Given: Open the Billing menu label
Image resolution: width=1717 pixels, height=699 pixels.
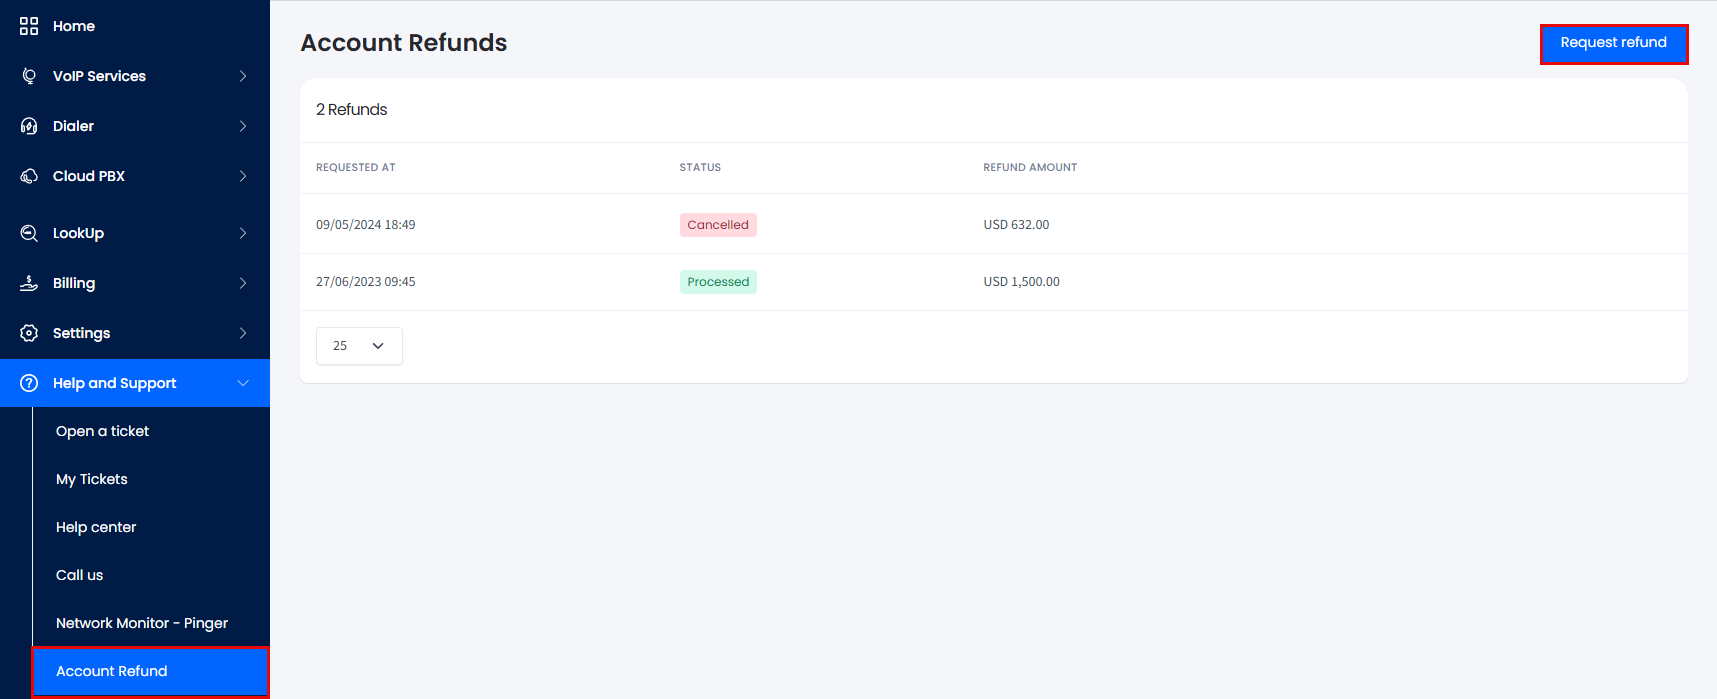Looking at the screenshot, I should (74, 283).
